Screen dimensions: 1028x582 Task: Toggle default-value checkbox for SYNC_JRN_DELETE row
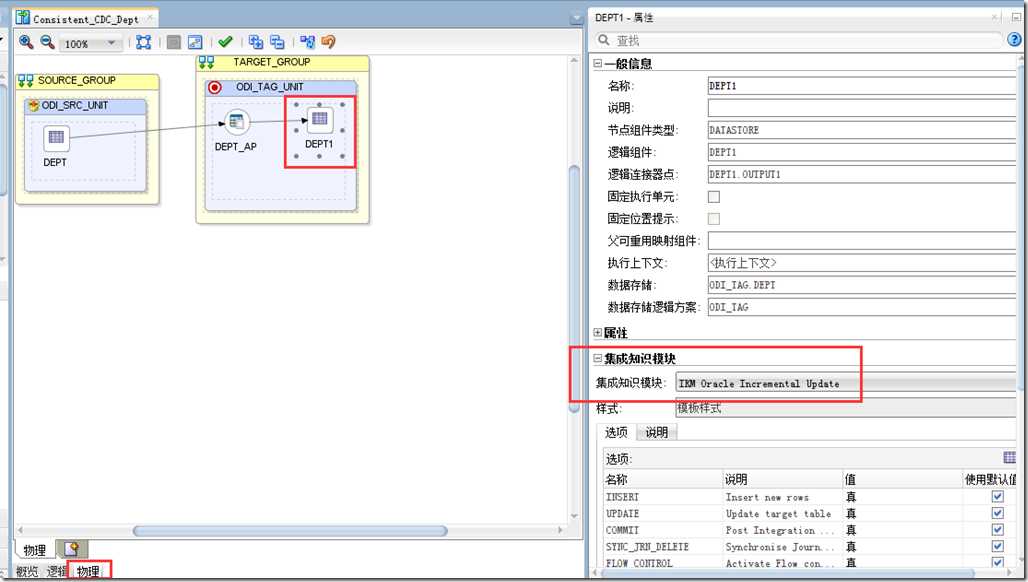tap(997, 546)
